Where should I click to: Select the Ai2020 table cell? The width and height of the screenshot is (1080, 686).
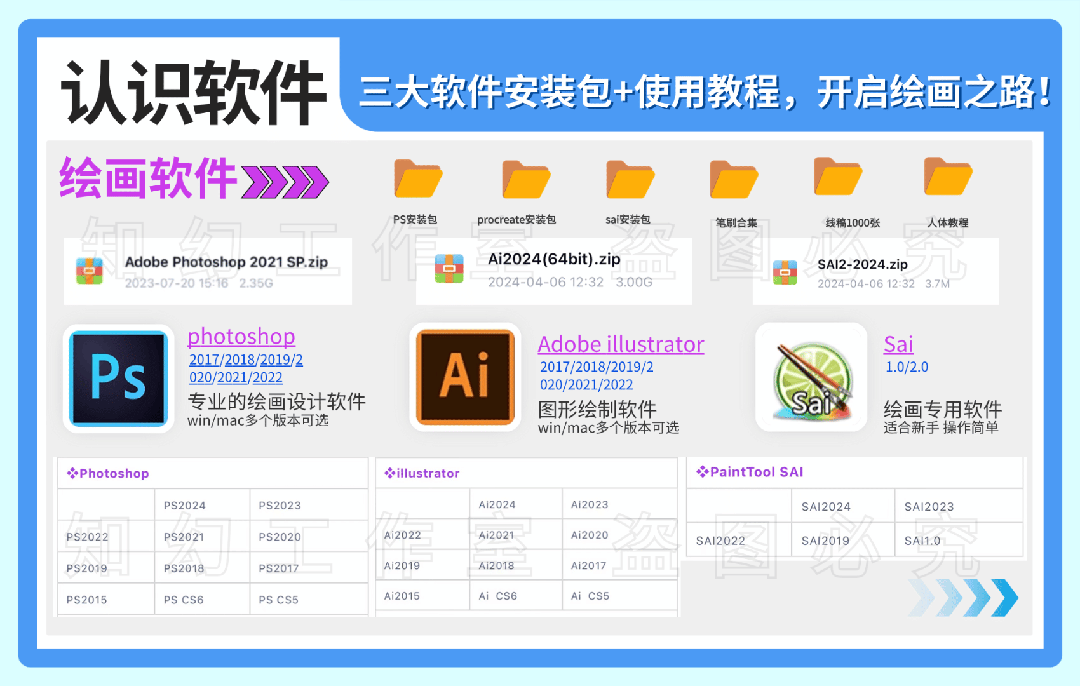[x=620, y=534]
